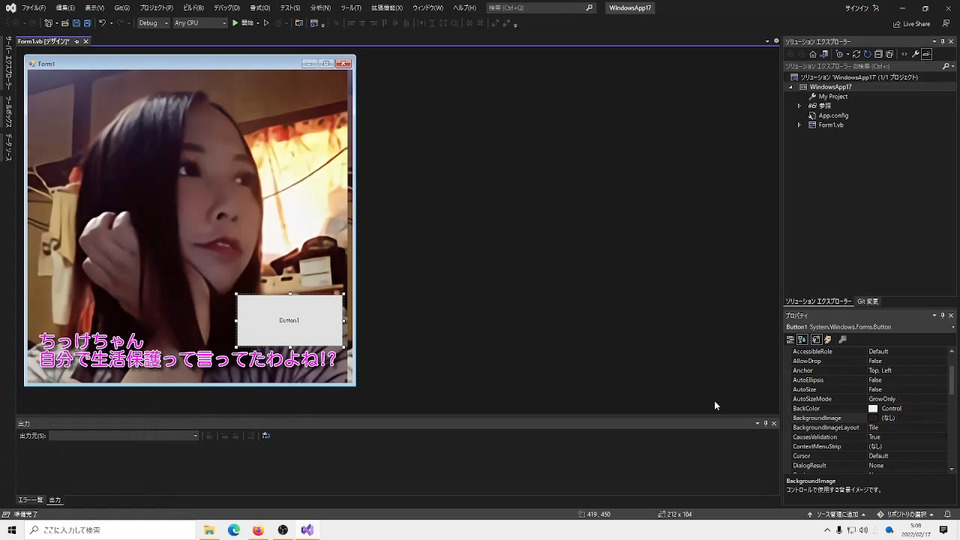Open Button1 object selector dropdown in Properties

click(x=953, y=327)
